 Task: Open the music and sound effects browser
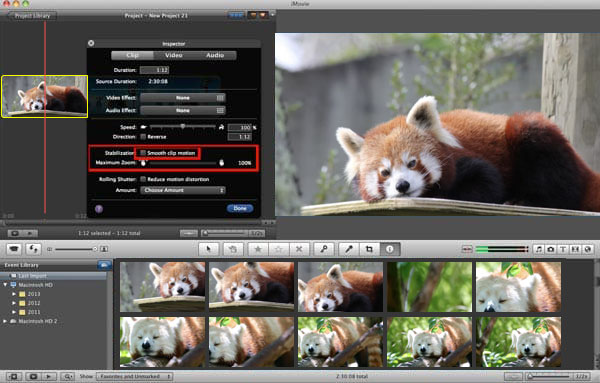coord(539,249)
